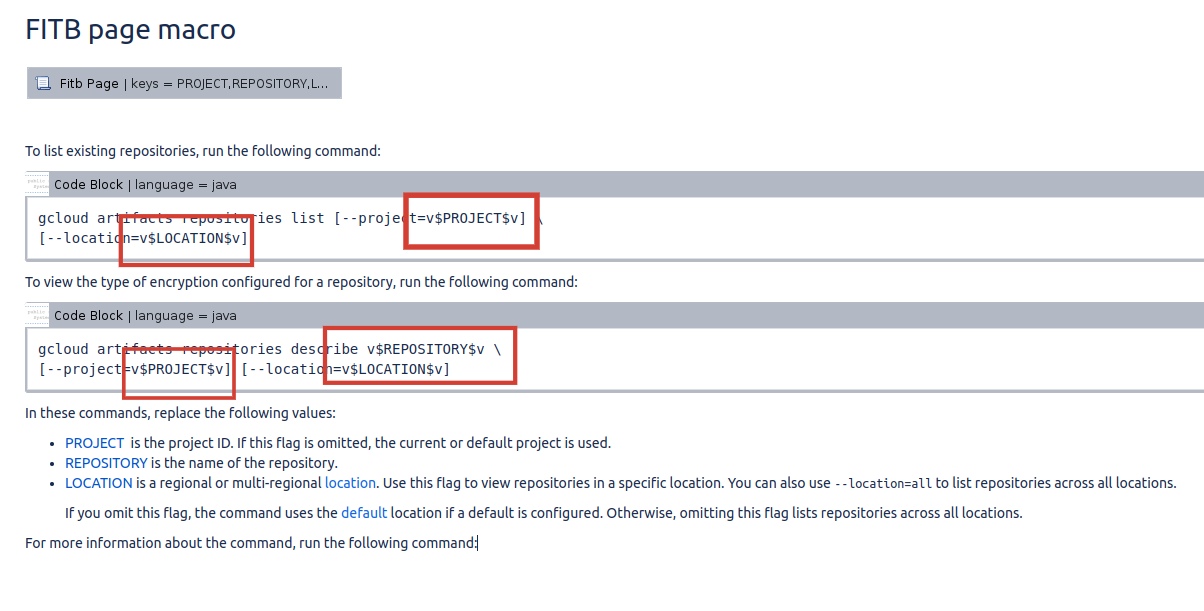Select the second Code Block header title
The width and height of the screenshot is (1204, 611).
145,315
